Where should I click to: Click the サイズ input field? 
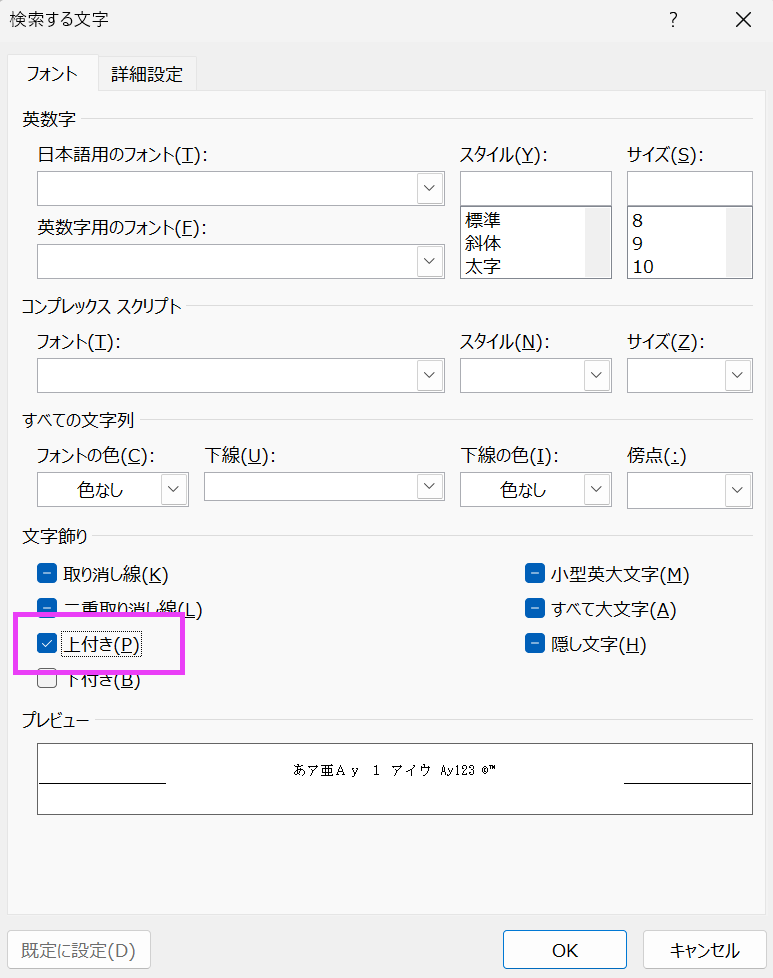coord(689,188)
